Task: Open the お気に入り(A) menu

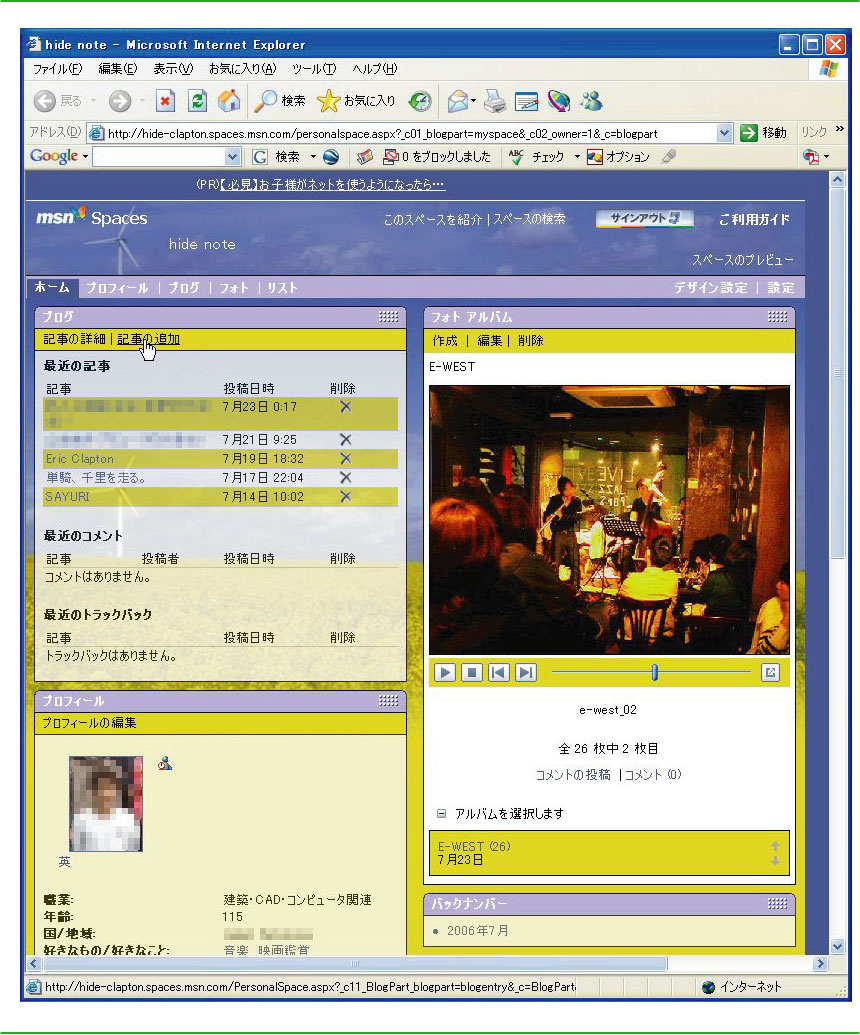Action: (x=242, y=69)
